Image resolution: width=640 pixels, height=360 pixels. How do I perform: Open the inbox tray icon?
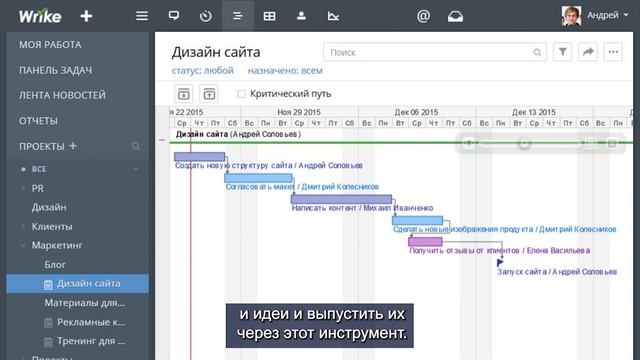pos(455,16)
